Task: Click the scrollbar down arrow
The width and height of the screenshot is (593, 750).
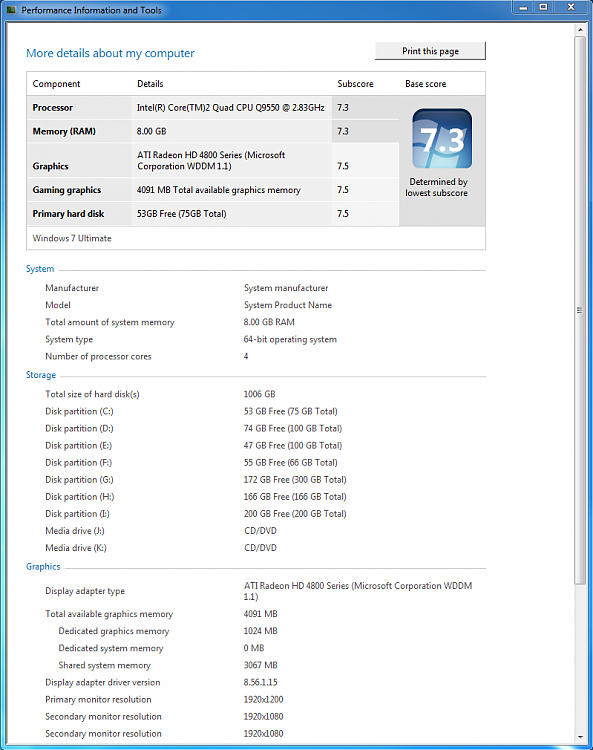Action: coord(580,737)
